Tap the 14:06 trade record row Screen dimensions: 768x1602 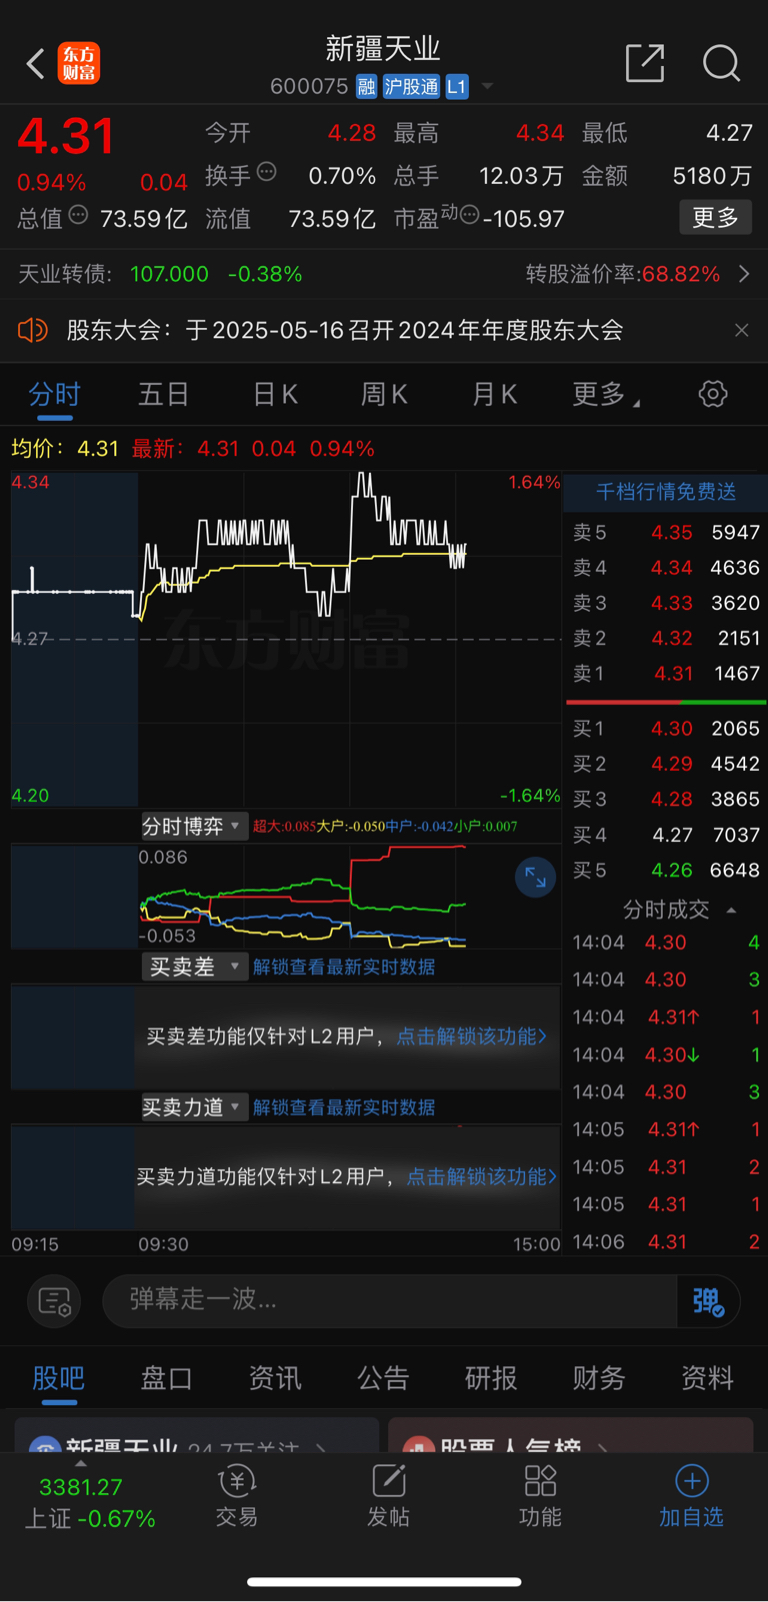coord(666,1242)
